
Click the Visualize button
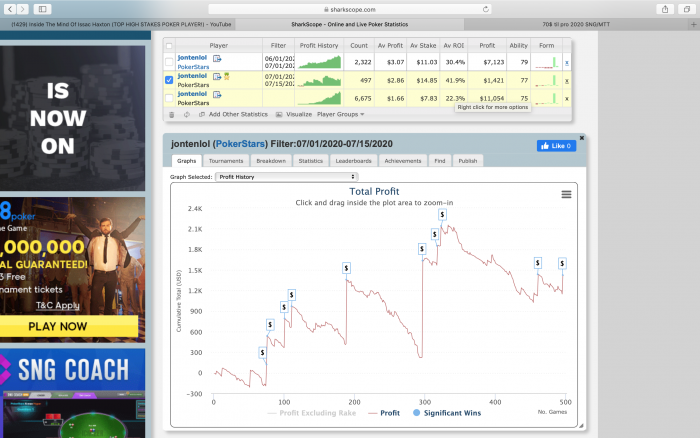tap(294, 114)
